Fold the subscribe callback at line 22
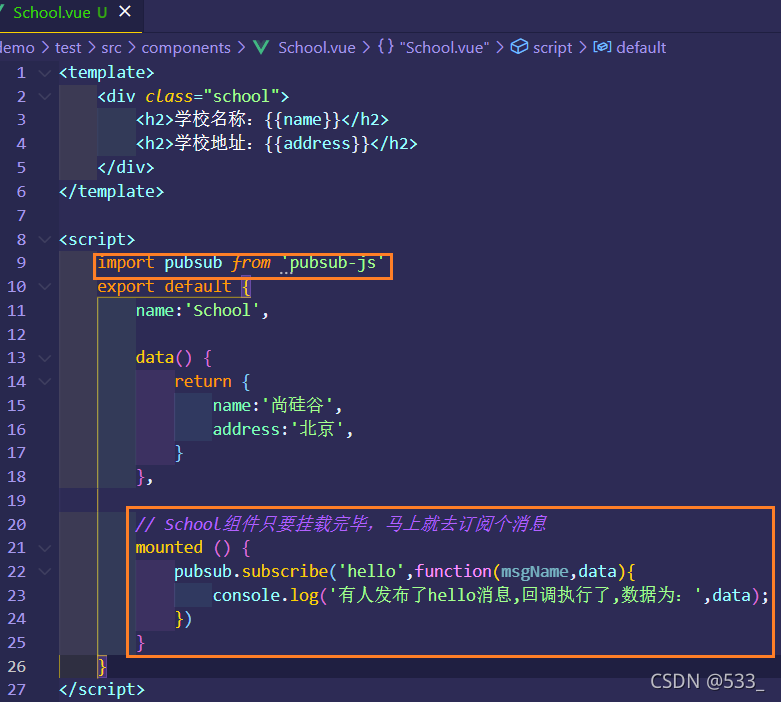Screen dimensions: 781x702 (x=45, y=572)
